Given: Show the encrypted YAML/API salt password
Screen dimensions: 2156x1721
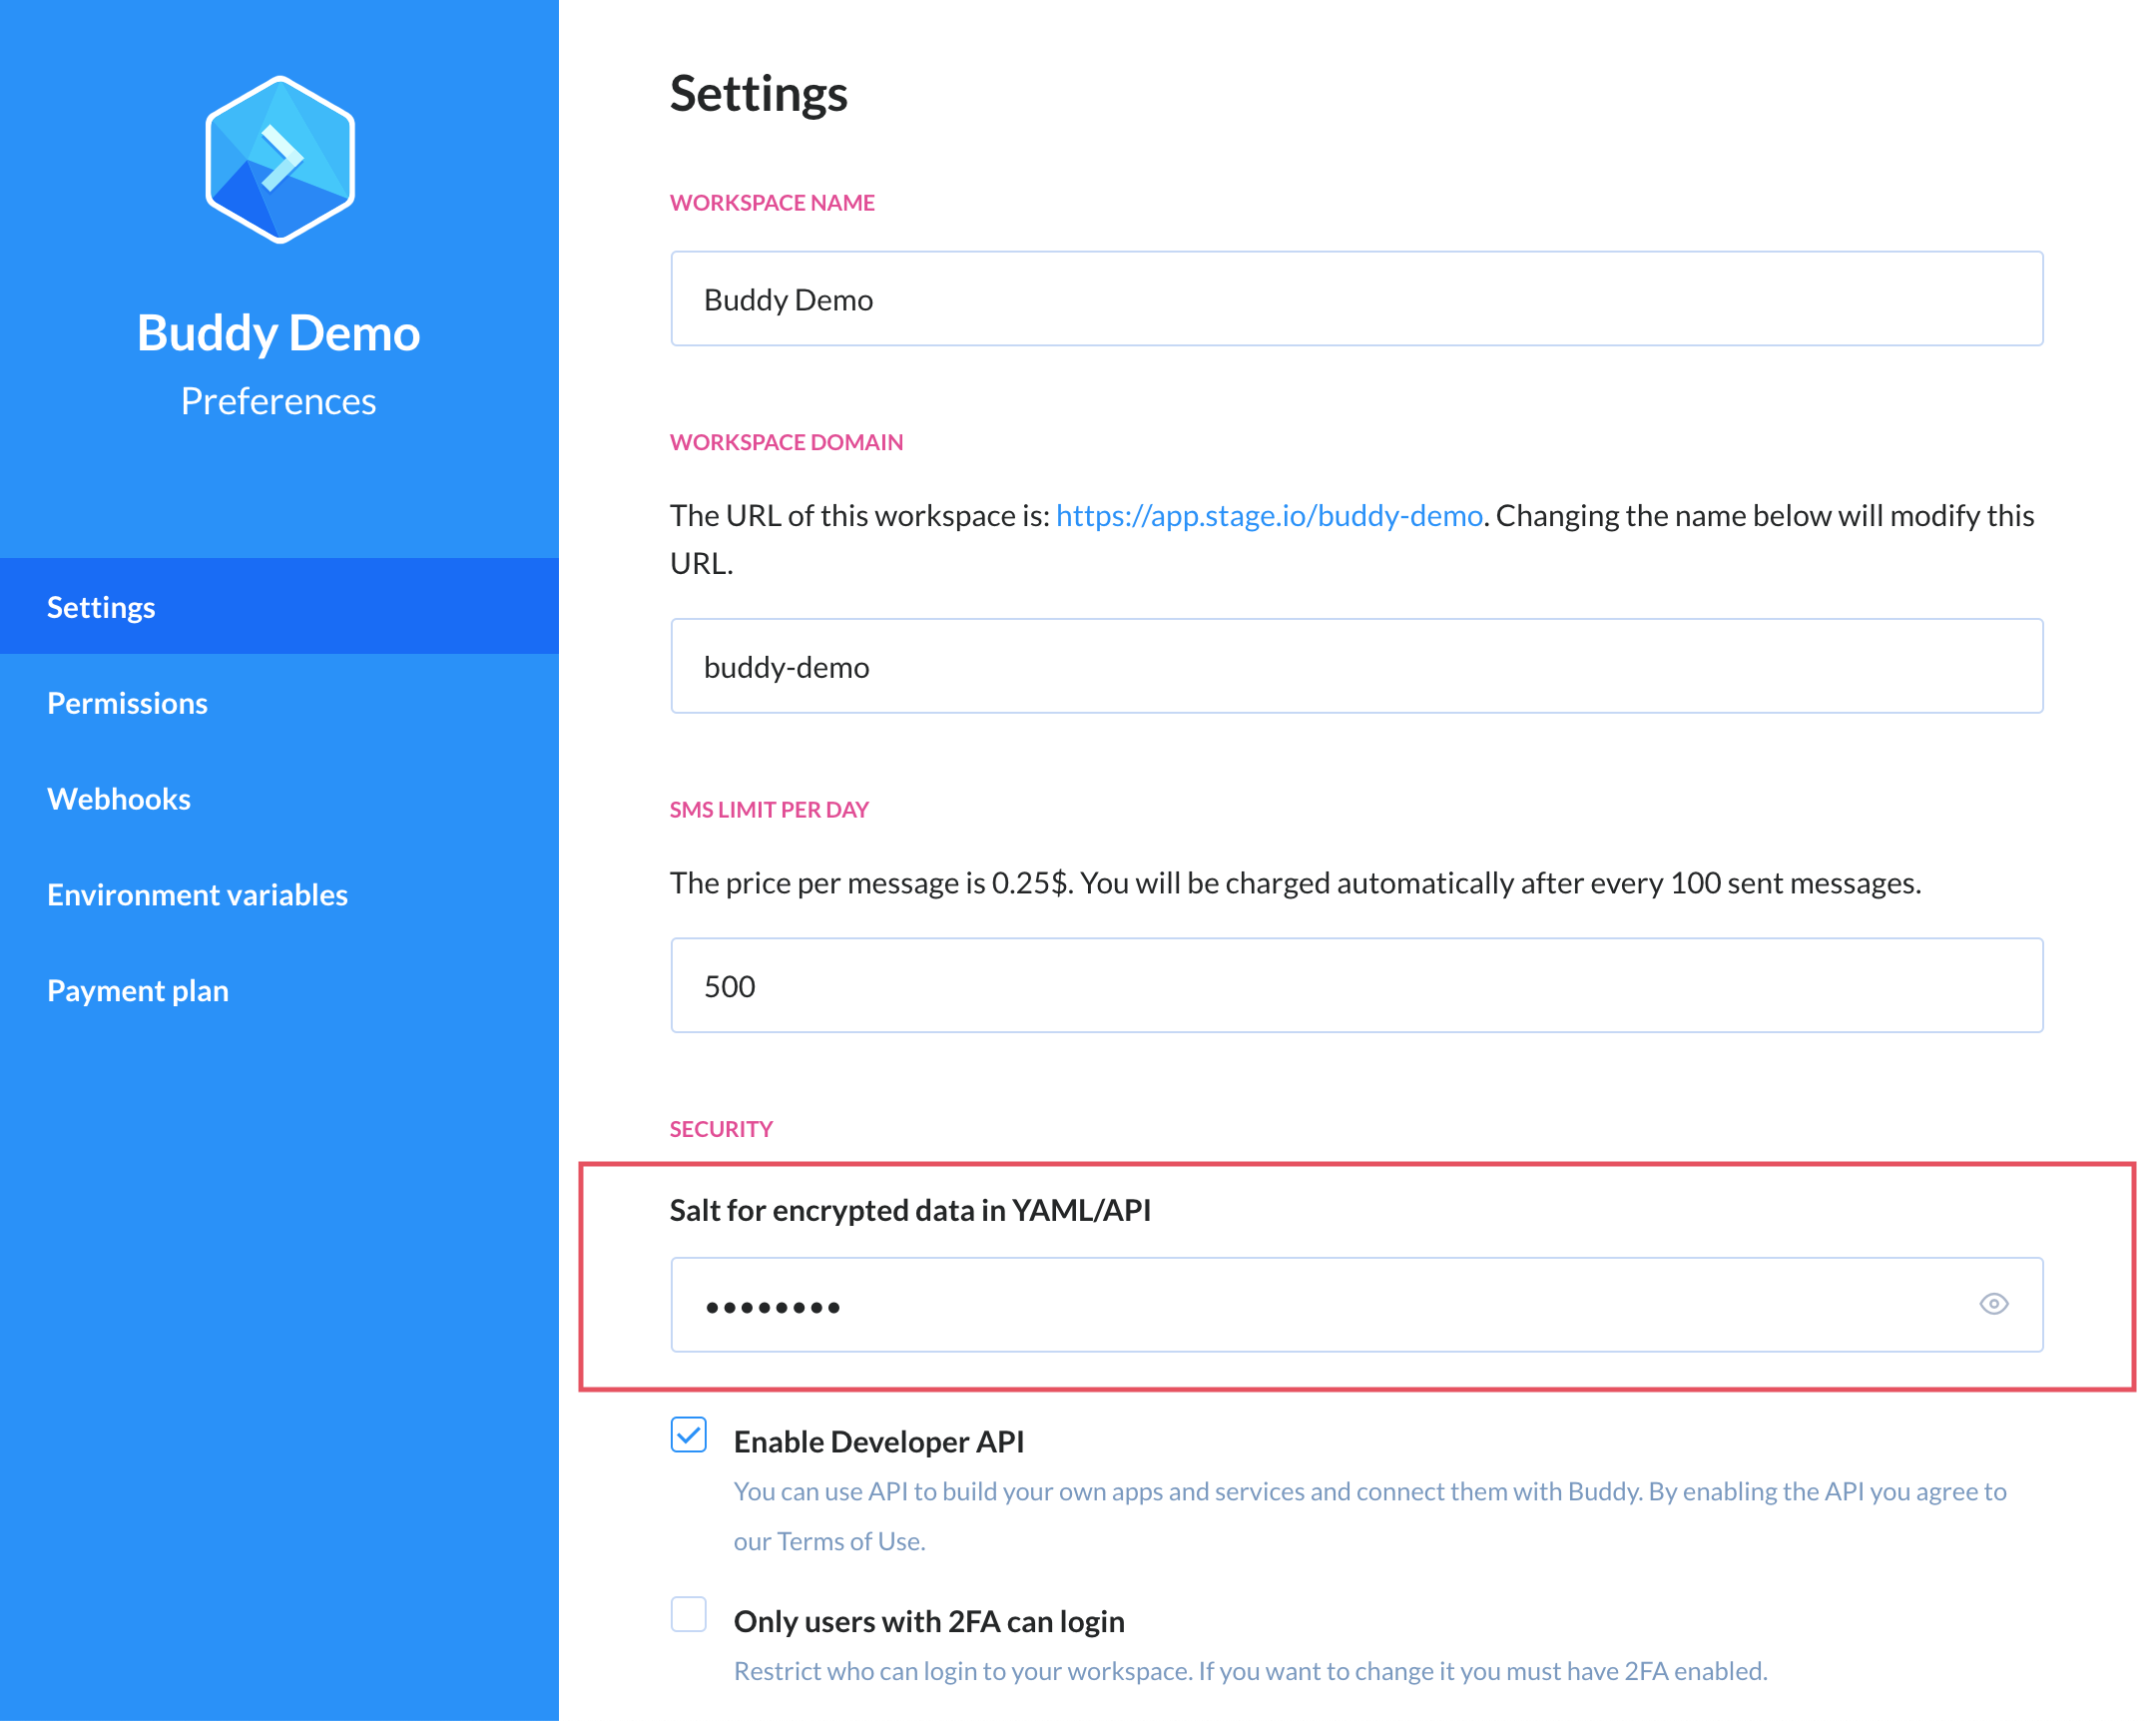Looking at the screenshot, I should tap(1994, 1303).
